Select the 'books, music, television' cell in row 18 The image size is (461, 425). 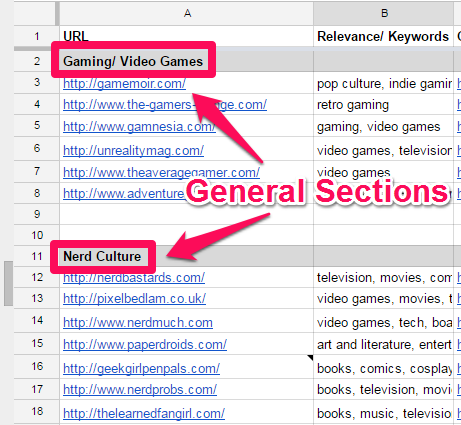383,413
